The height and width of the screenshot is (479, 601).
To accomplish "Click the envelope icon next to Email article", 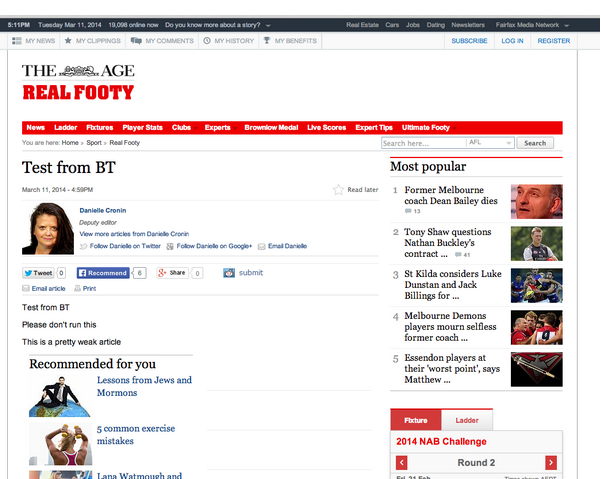I will click(x=26, y=289).
